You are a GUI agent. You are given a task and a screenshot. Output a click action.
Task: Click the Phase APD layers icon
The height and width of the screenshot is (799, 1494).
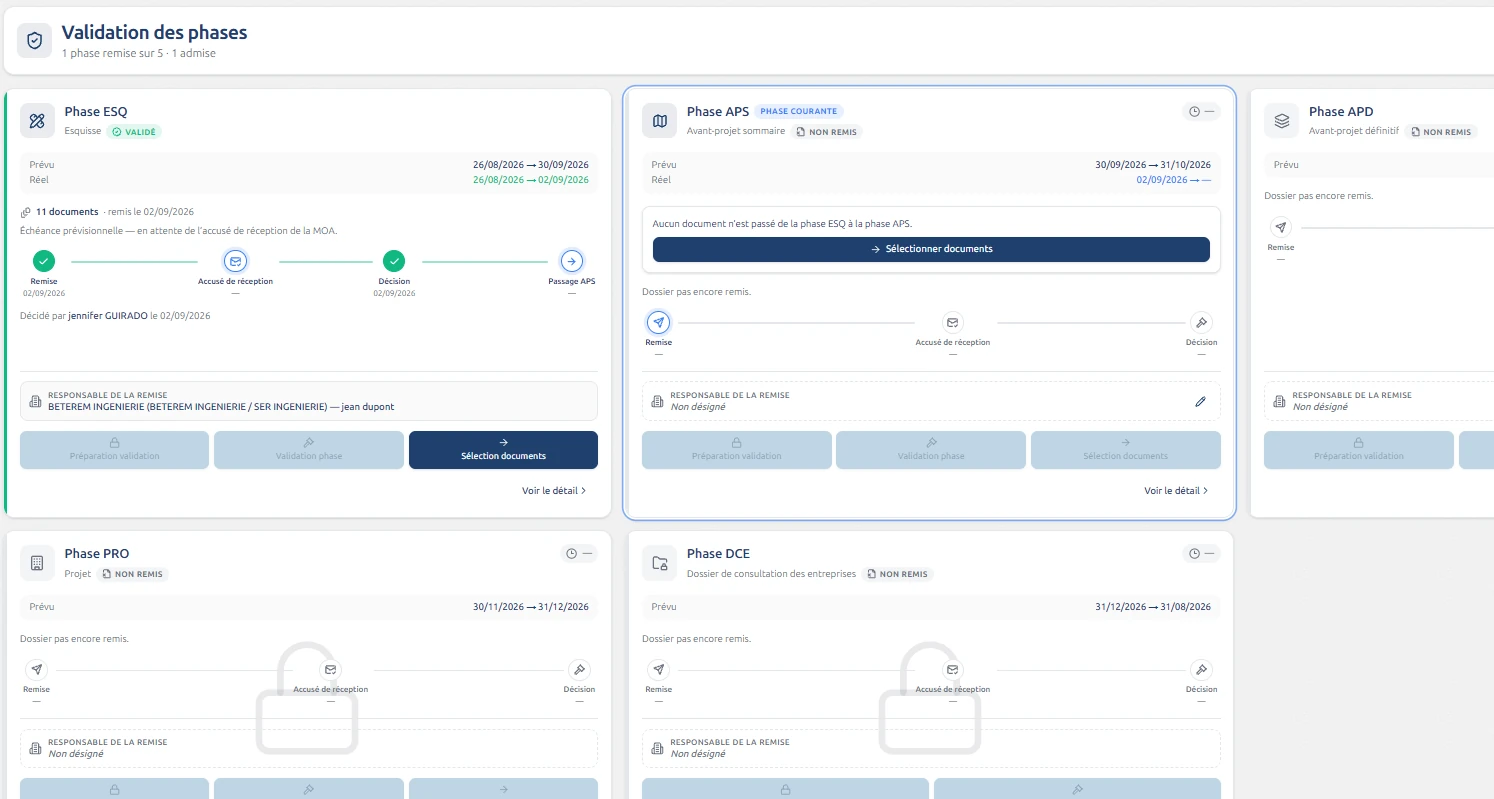tap(1281, 121)
